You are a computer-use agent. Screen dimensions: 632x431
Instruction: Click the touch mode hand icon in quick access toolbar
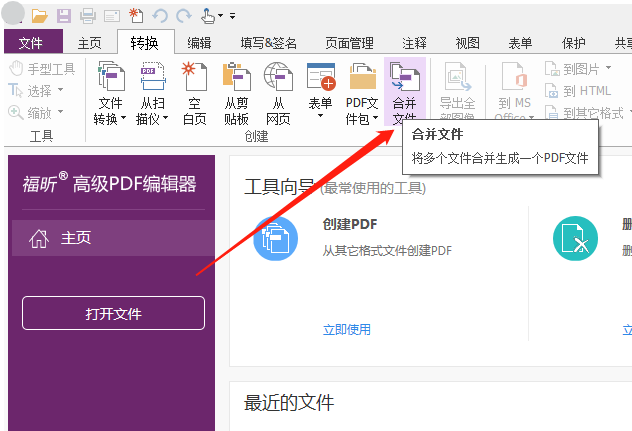pyautogui.click(x=208, y=16)
